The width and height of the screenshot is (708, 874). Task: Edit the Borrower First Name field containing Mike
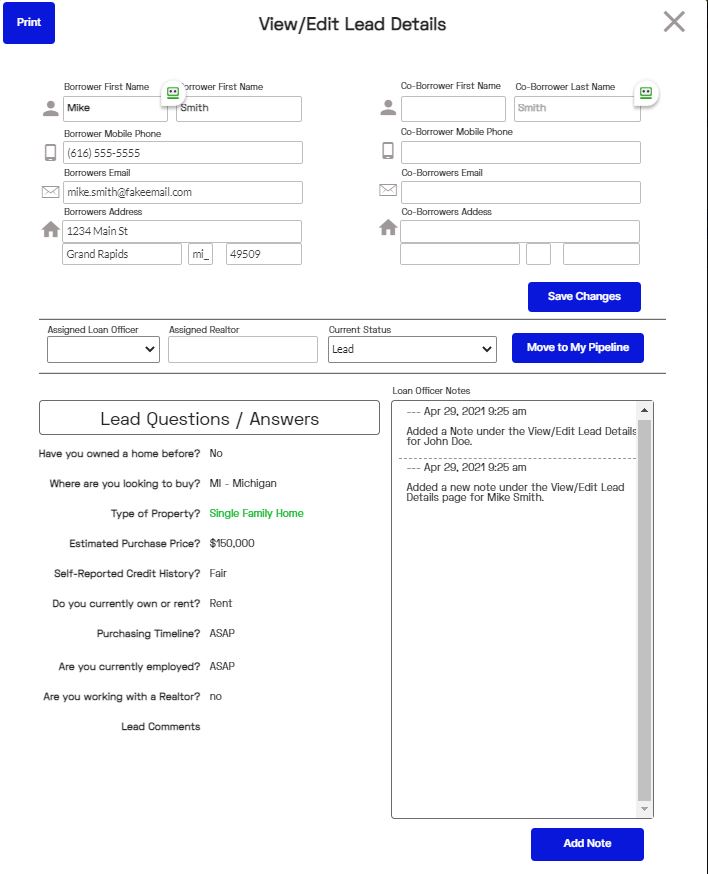pos(115,109)
